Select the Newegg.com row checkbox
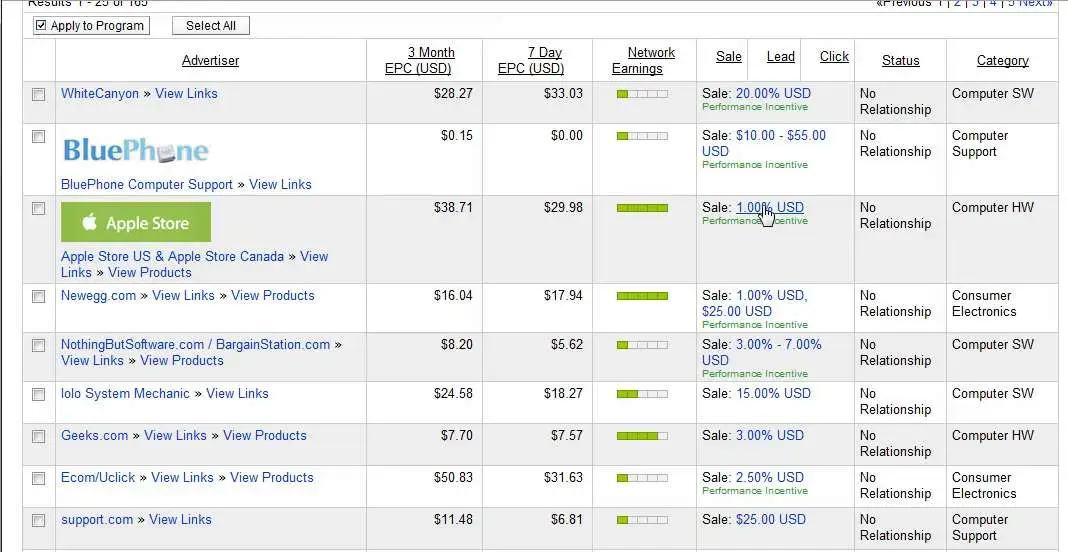1068x552 pixels. coord(39,296)
